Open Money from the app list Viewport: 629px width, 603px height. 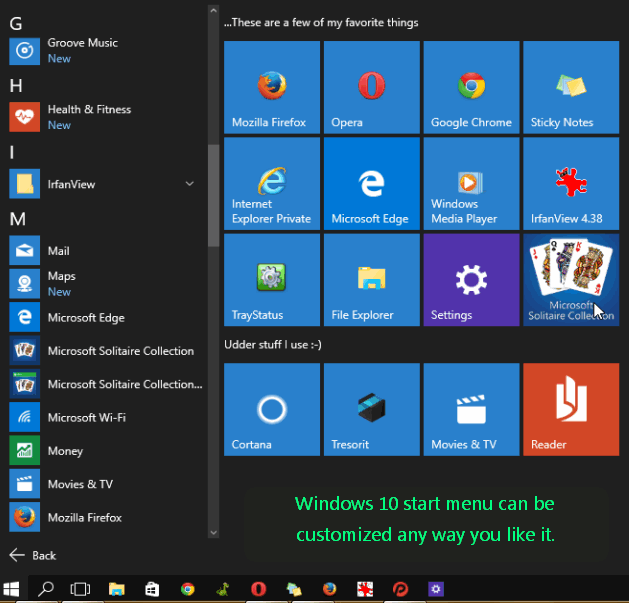(x=104, y=451)
